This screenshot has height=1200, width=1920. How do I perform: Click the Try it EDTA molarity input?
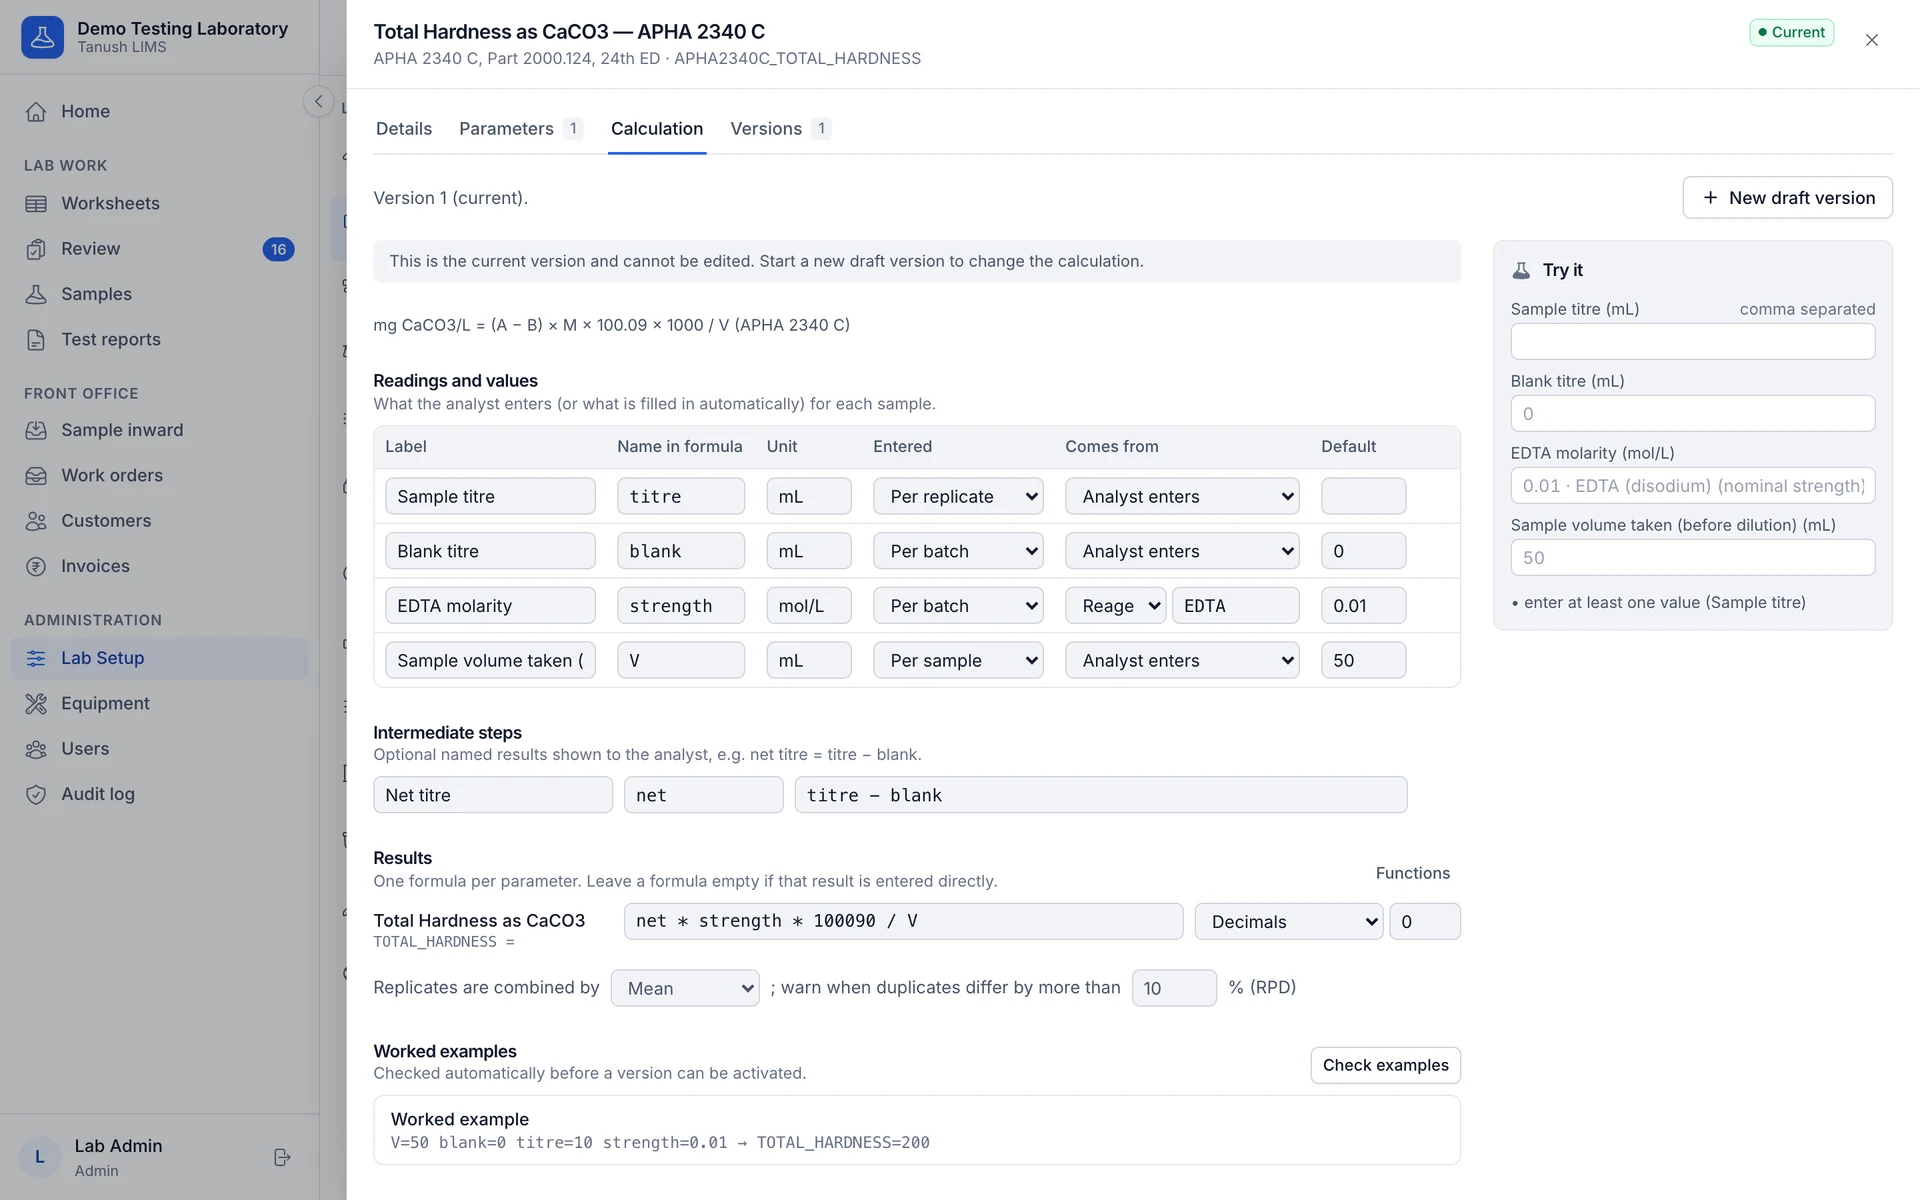pos(1692,486)
